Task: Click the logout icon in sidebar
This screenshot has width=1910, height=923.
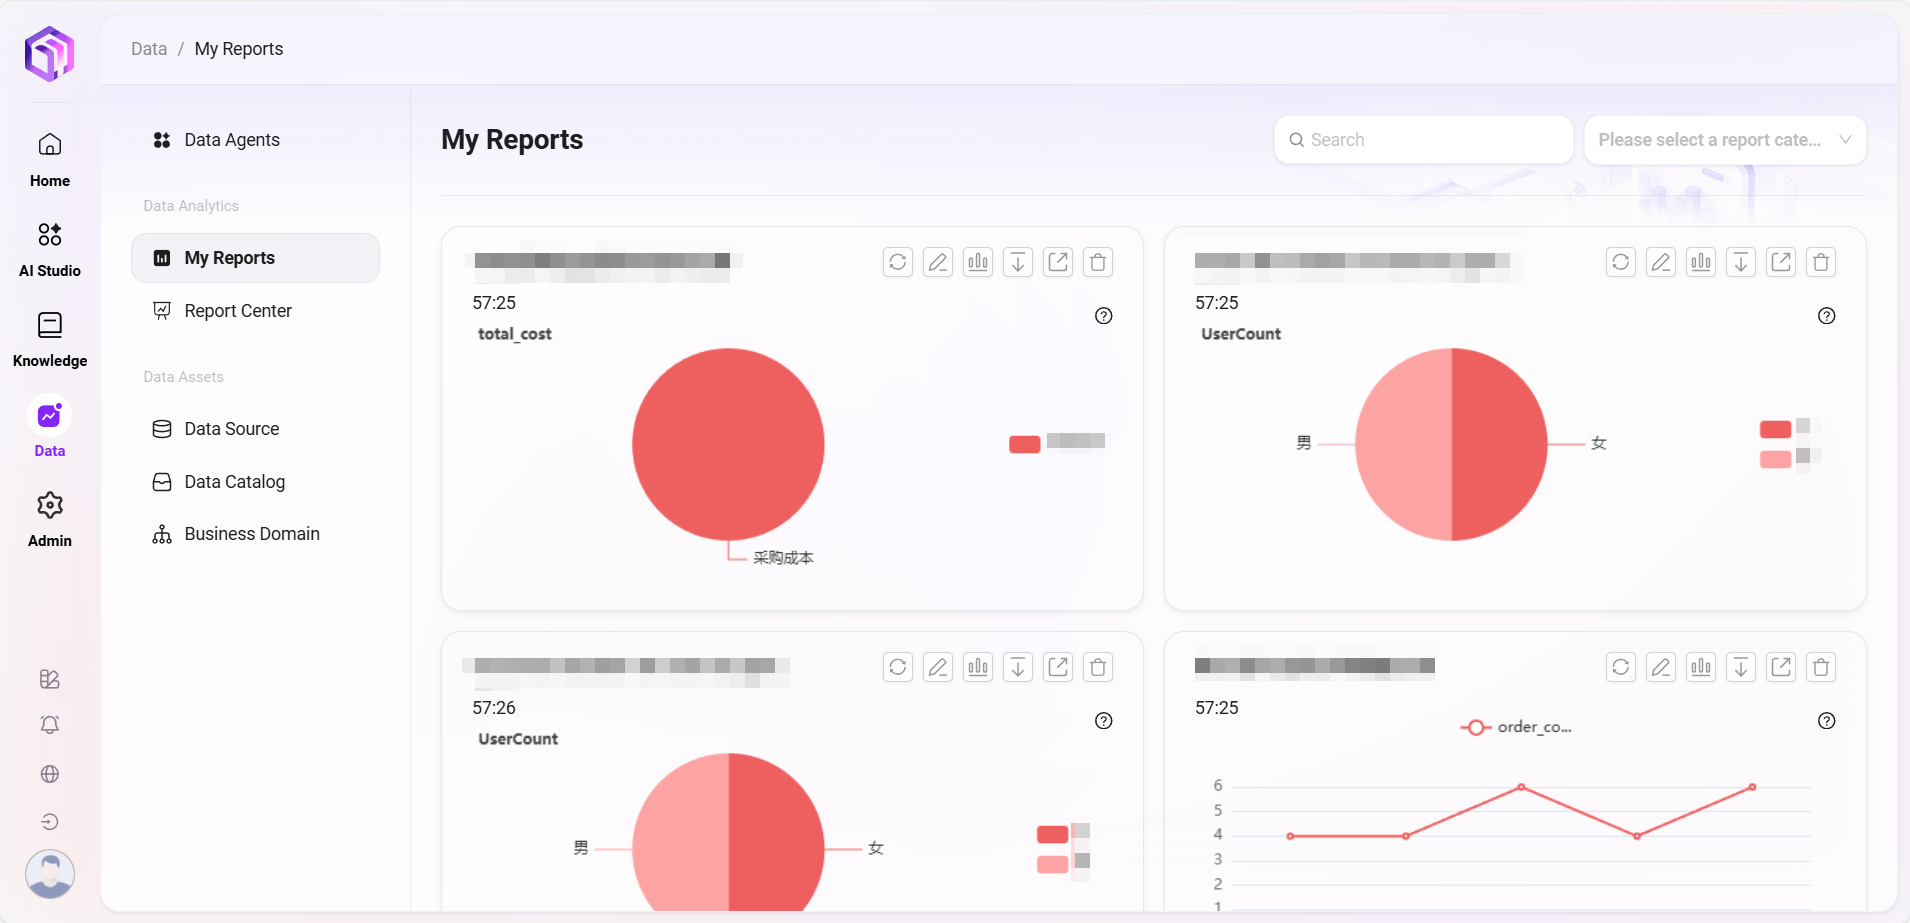Action: click(x=50, y=822)
